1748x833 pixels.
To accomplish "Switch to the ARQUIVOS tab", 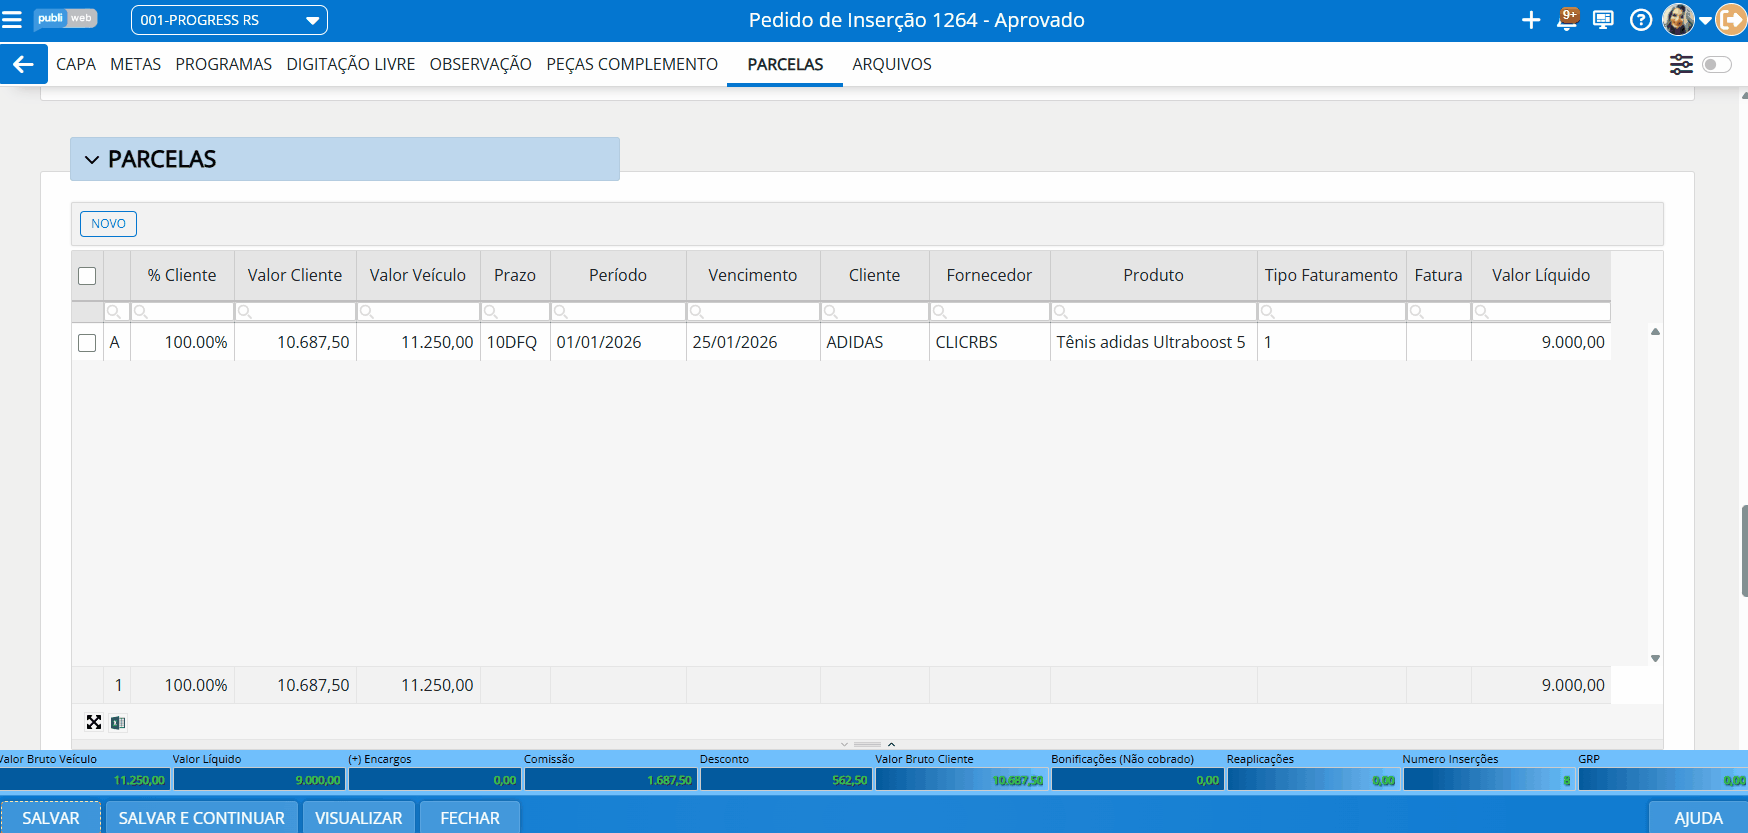I will click(891, 64).
